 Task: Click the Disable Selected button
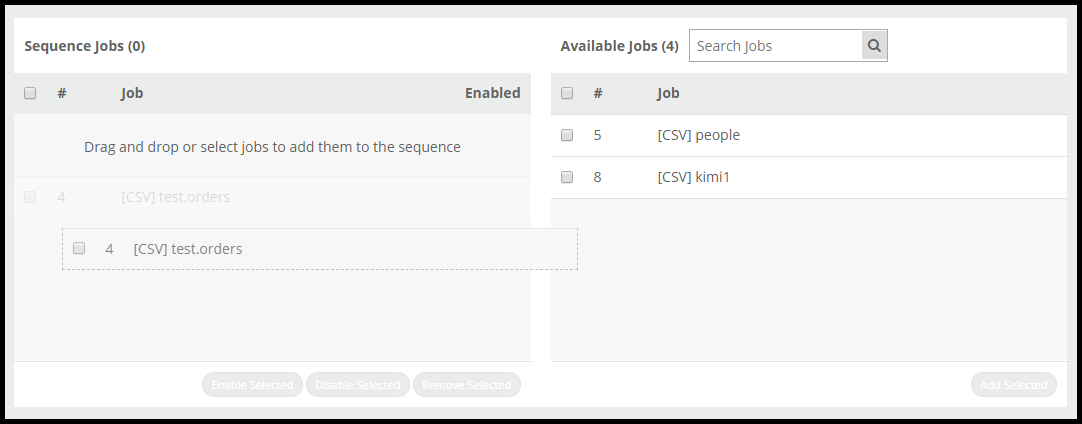[x=357, y=385]
